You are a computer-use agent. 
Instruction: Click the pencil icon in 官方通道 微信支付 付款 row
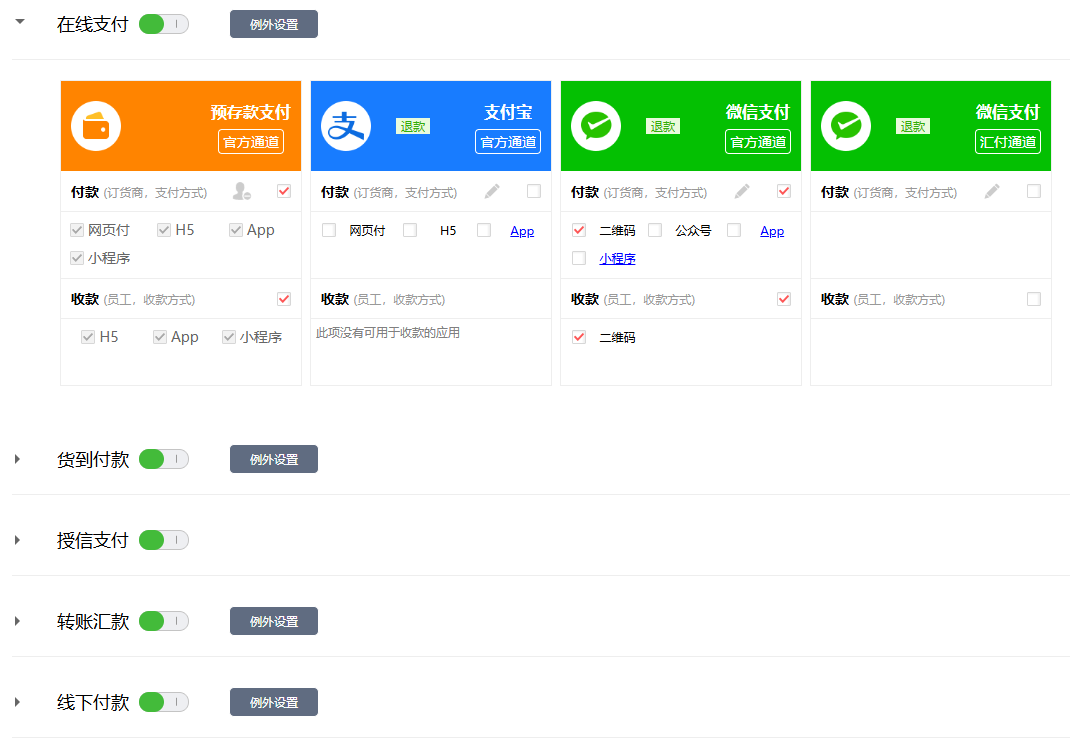pos(741,191)
